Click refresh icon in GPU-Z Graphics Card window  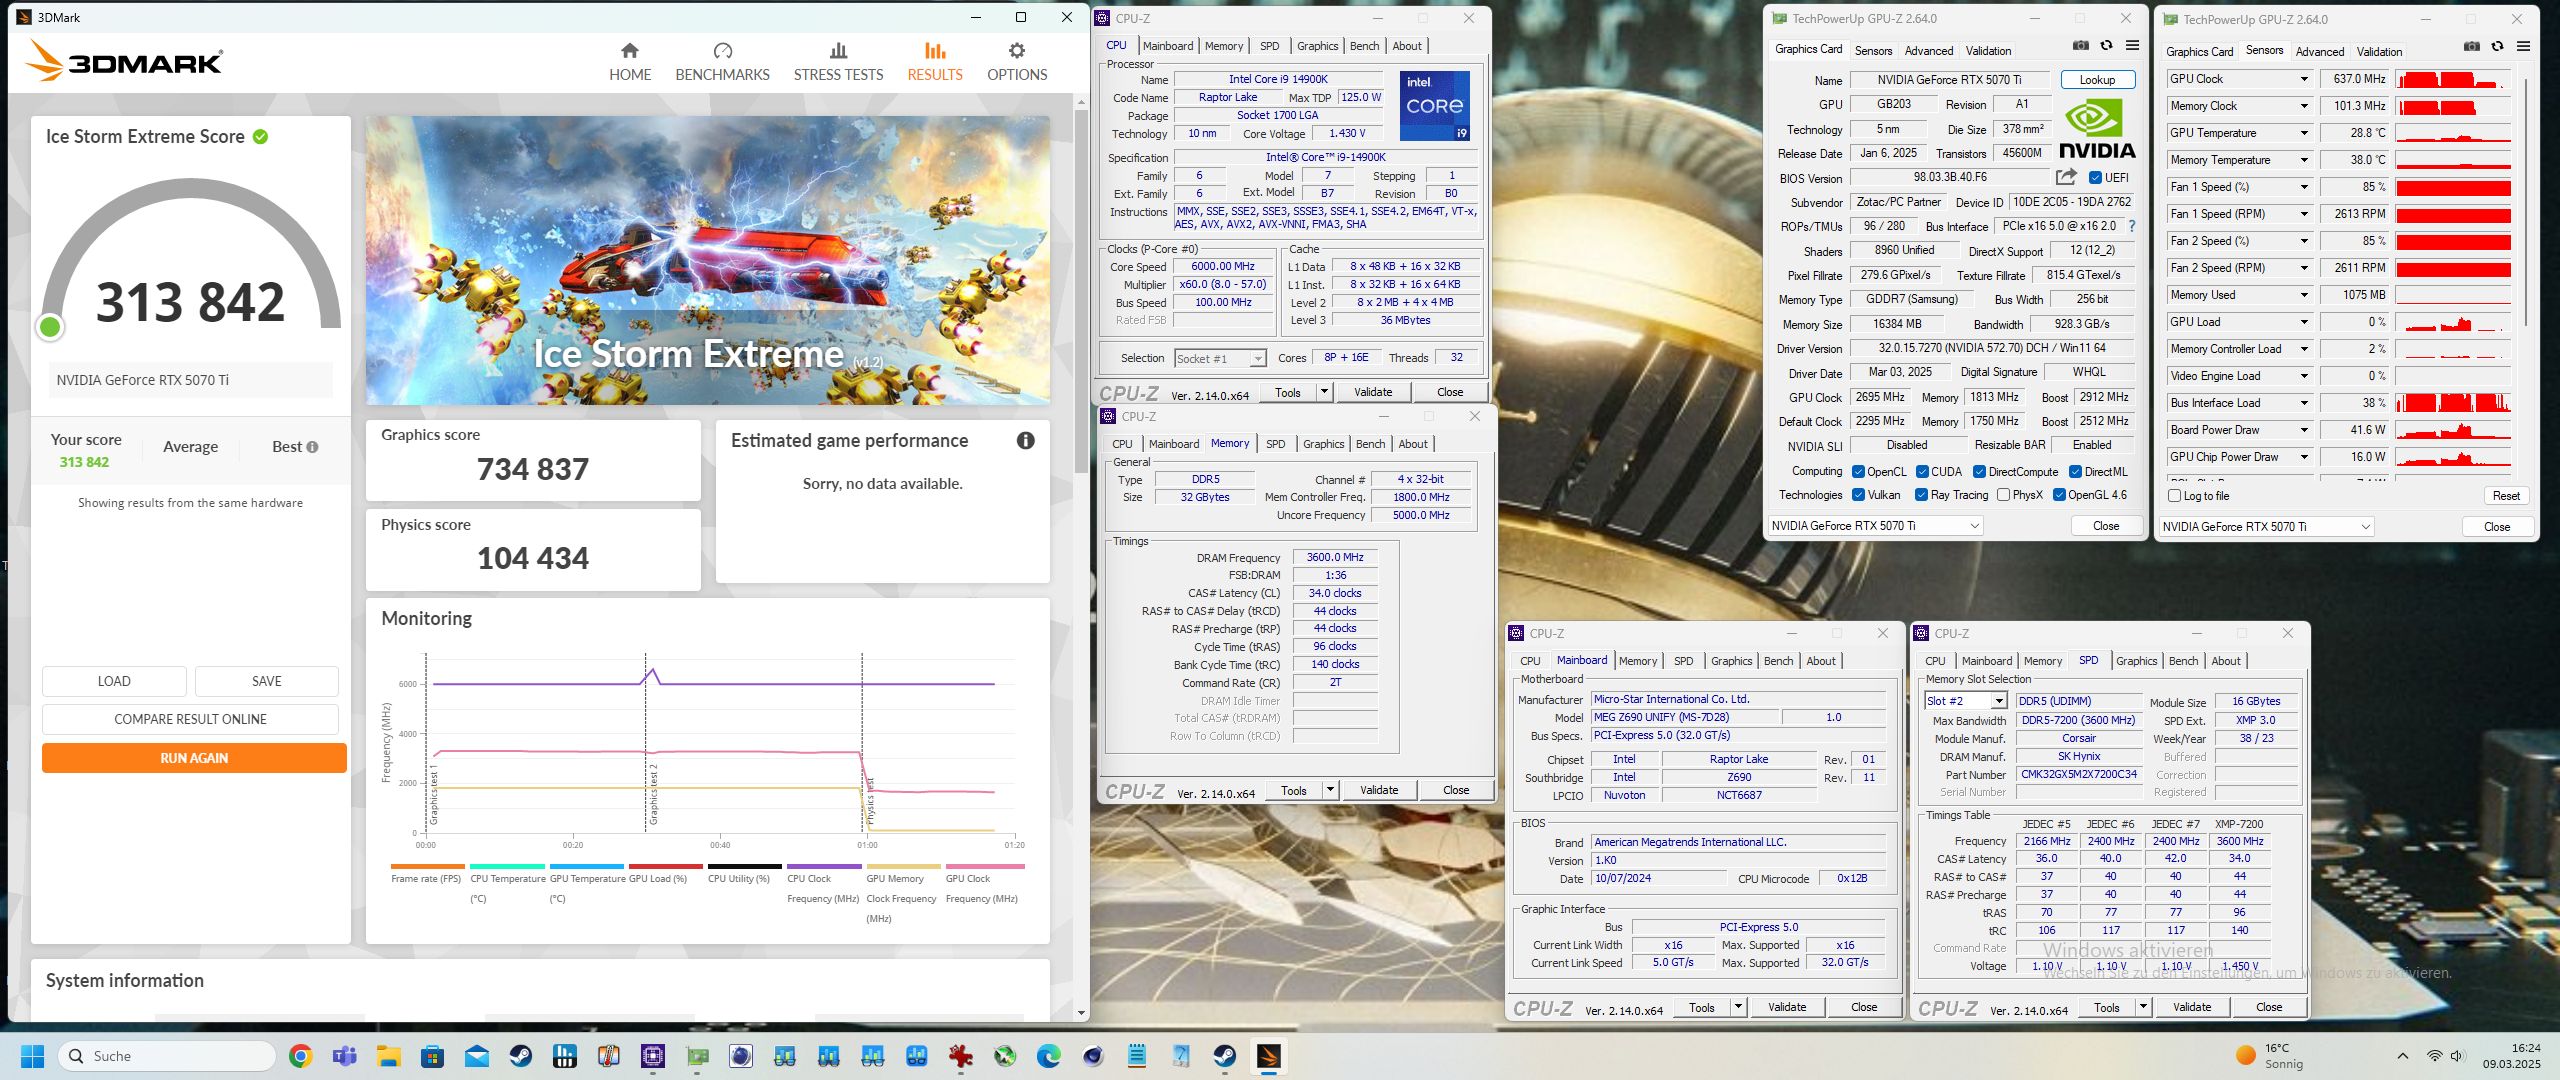[x=2106, y=45]
